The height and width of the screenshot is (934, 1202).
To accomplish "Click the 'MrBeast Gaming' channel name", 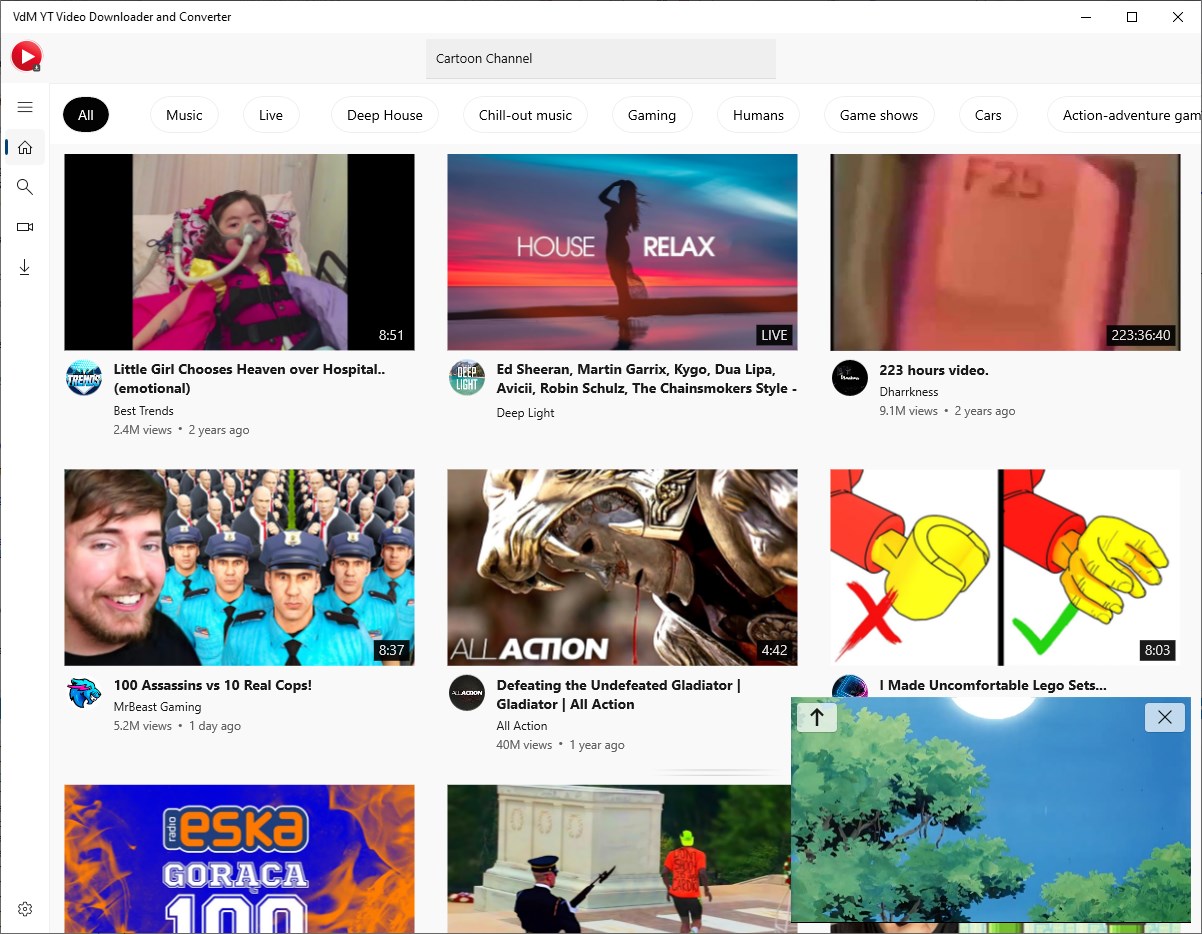I will 158,707.
